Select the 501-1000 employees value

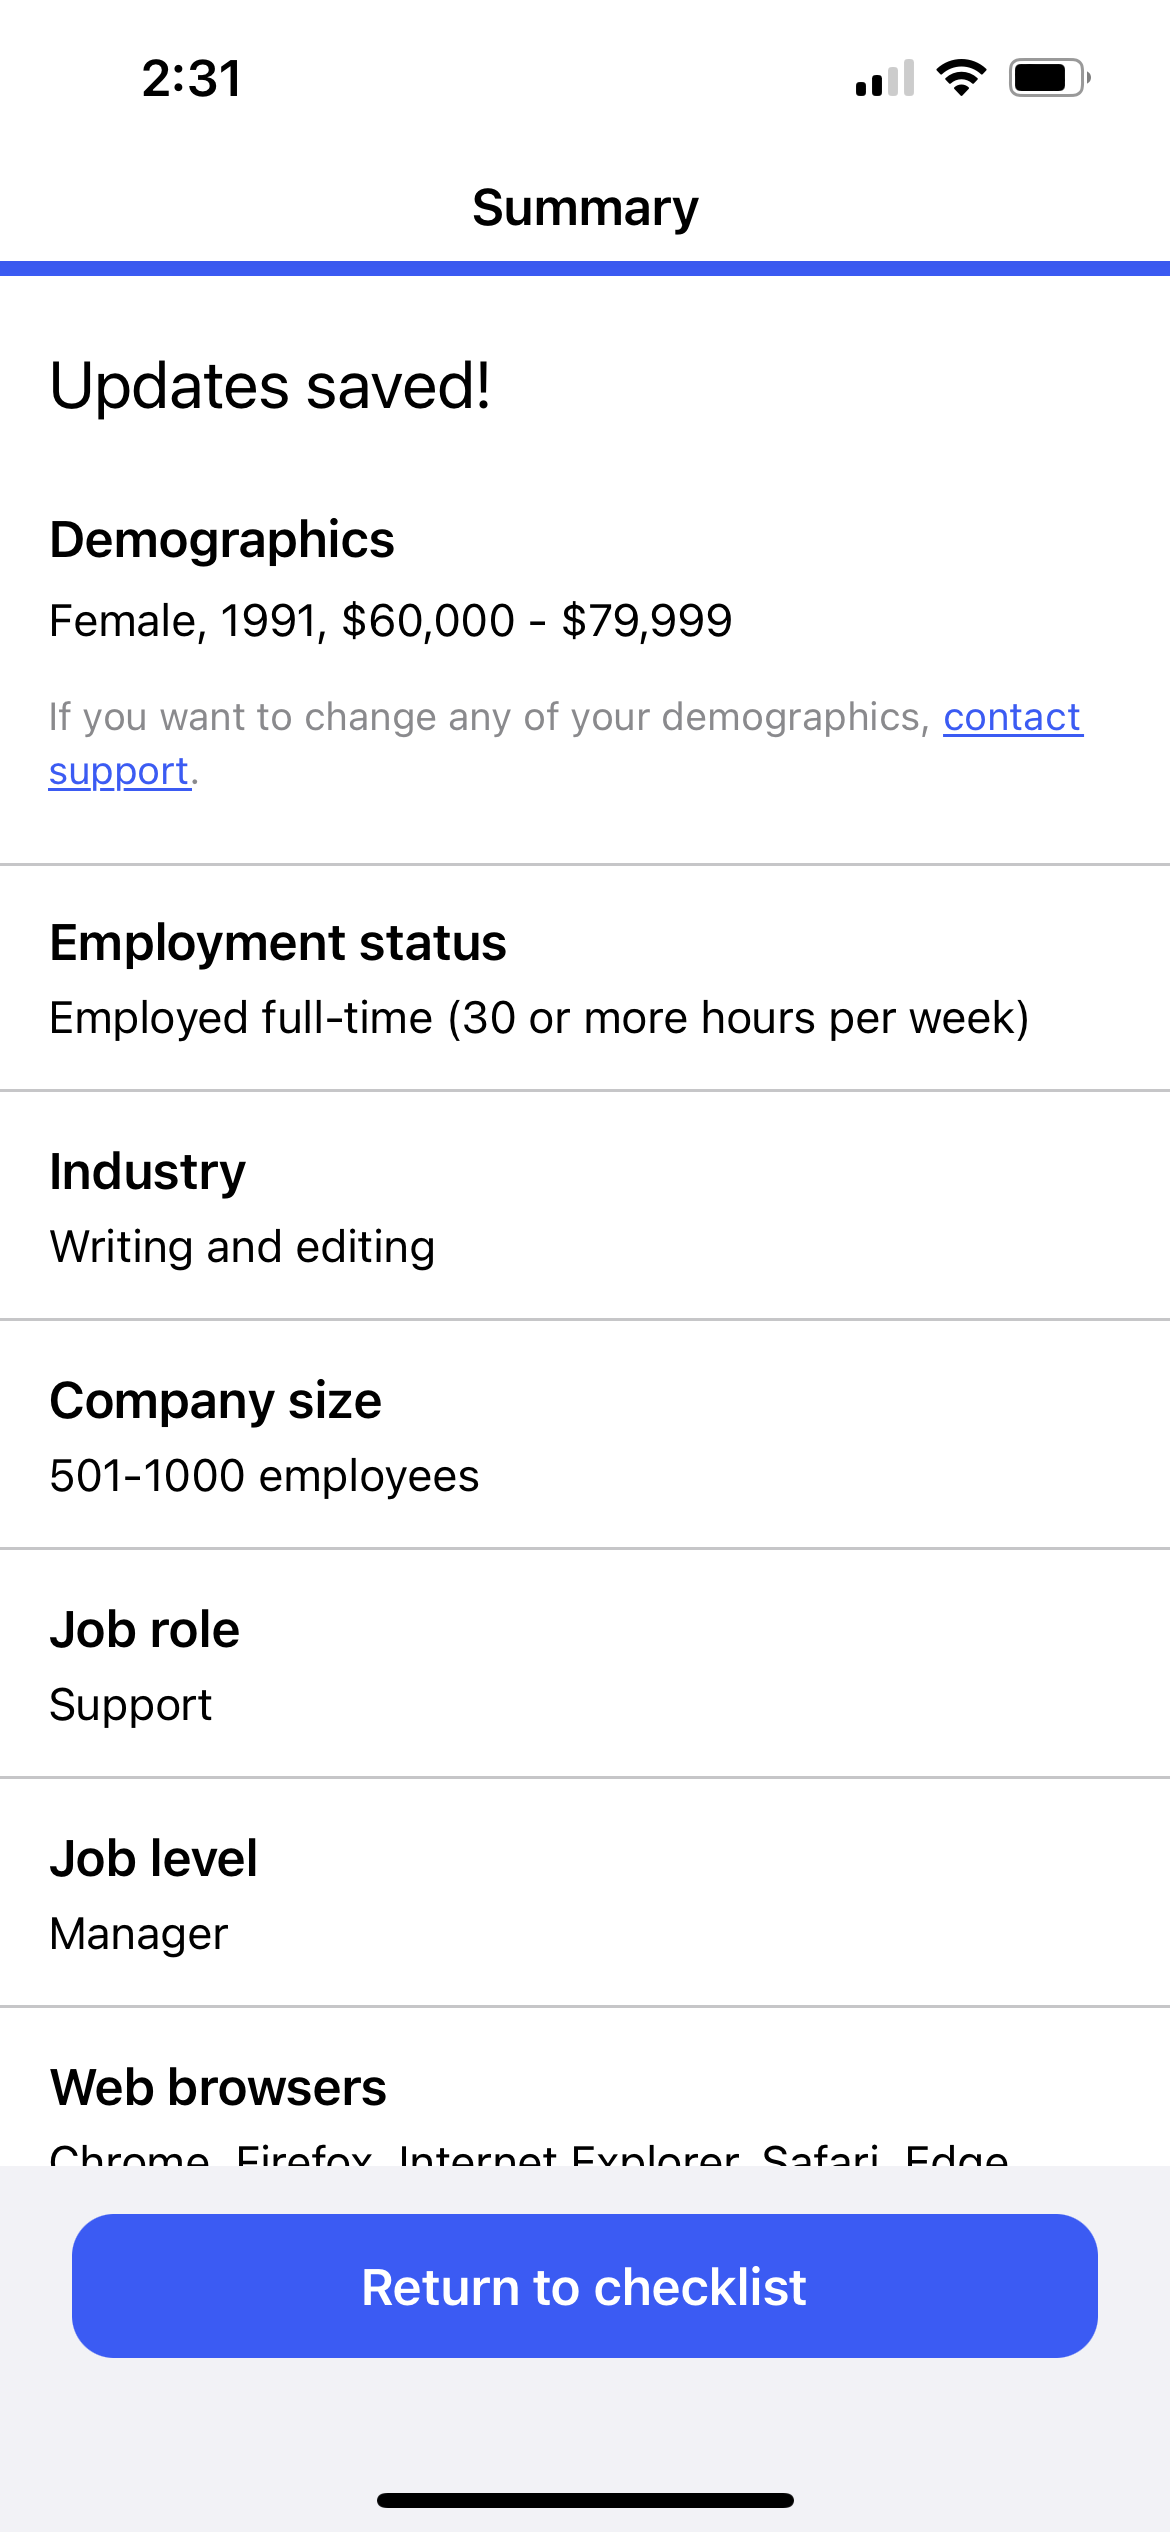(x=265, y=1477)
